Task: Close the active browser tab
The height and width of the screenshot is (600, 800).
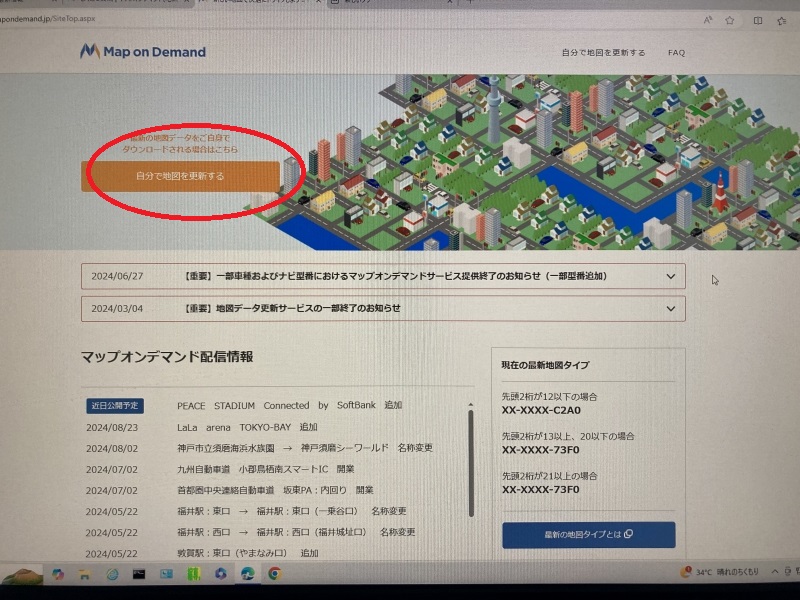Action: [x=317, y=2]
